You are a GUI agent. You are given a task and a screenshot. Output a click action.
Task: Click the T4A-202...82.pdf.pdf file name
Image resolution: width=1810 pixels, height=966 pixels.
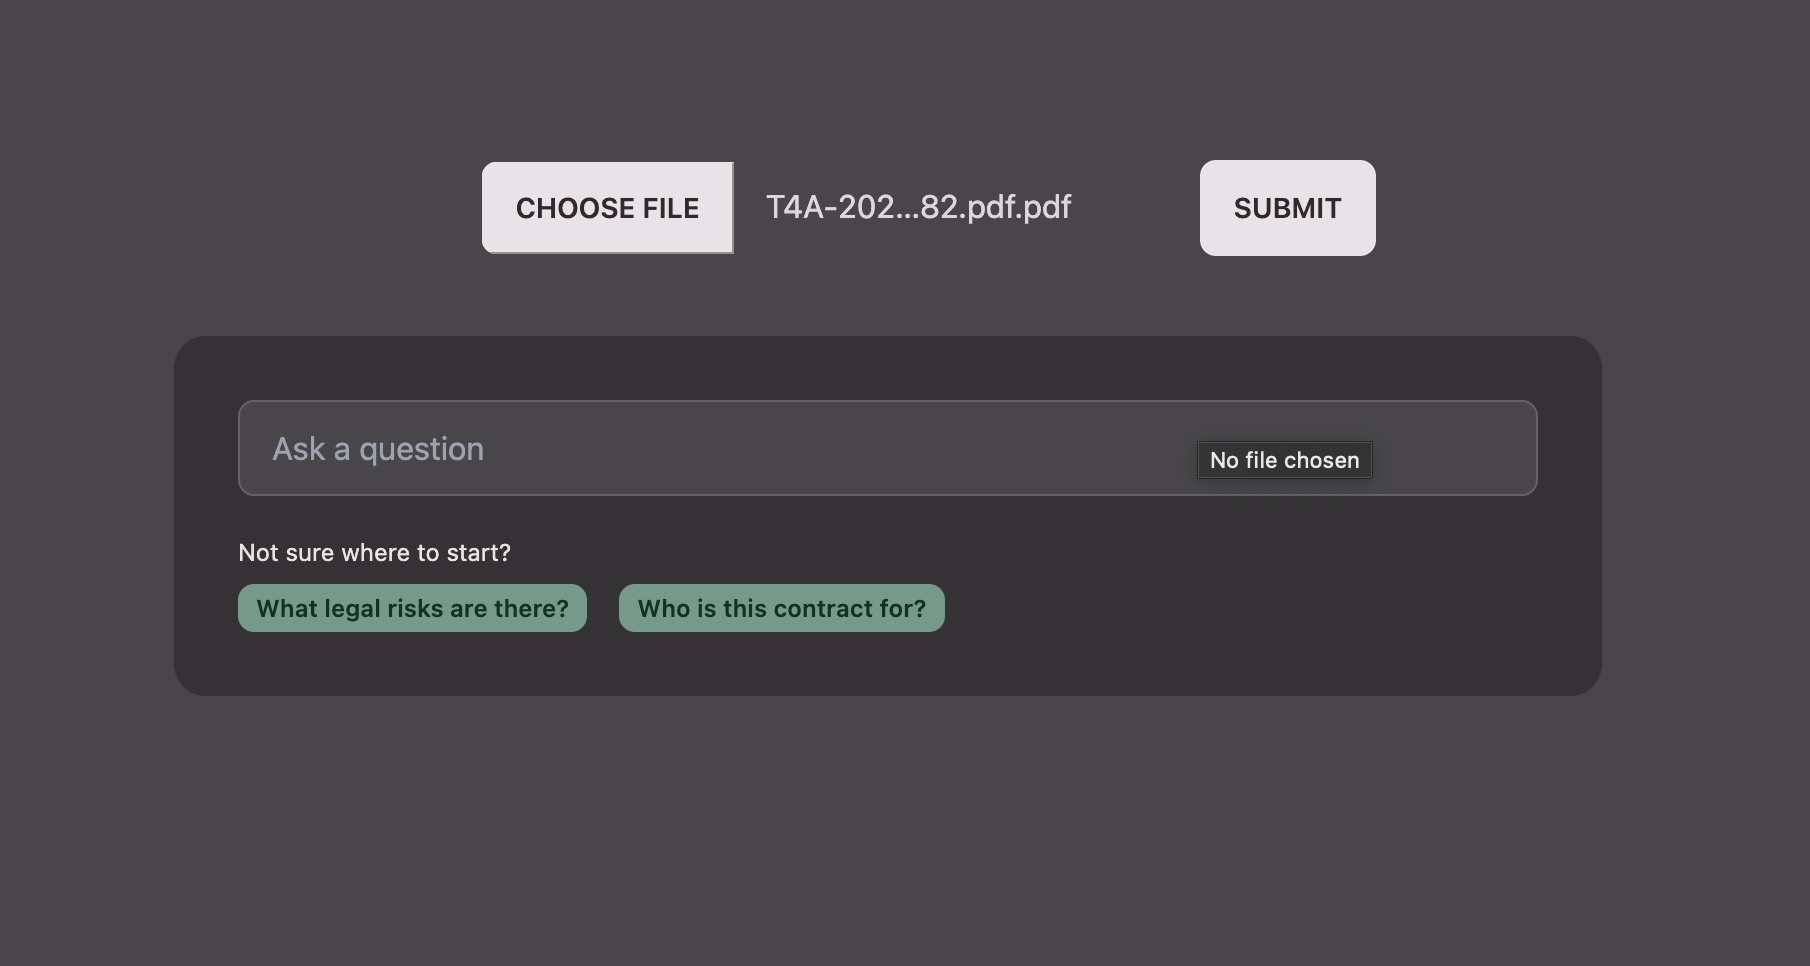tap(918, 207)
